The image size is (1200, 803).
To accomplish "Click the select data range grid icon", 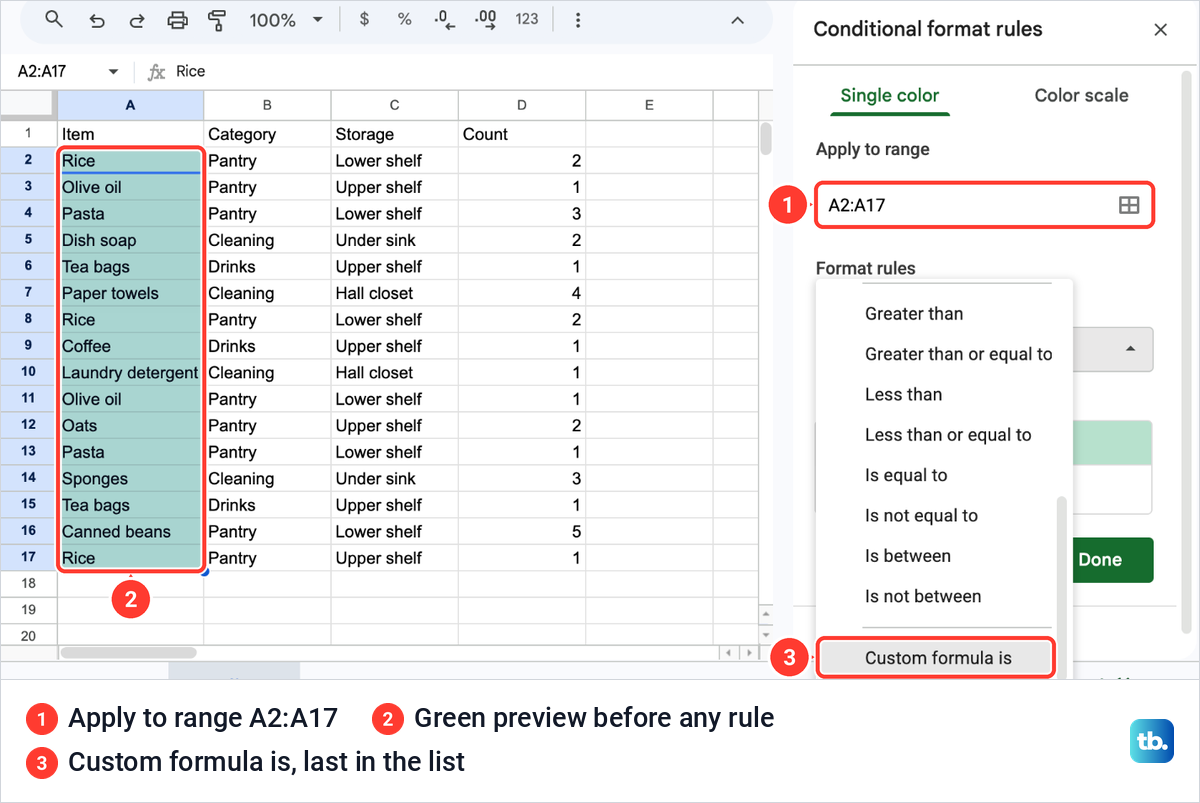I will pyautogui.click(x=1128, y=205).
